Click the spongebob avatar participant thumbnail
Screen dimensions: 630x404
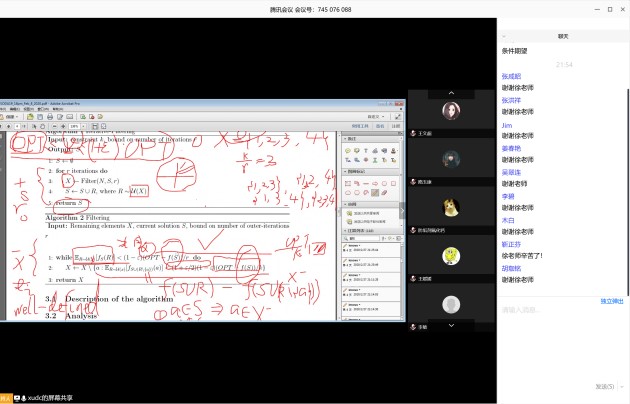[451, 256]
